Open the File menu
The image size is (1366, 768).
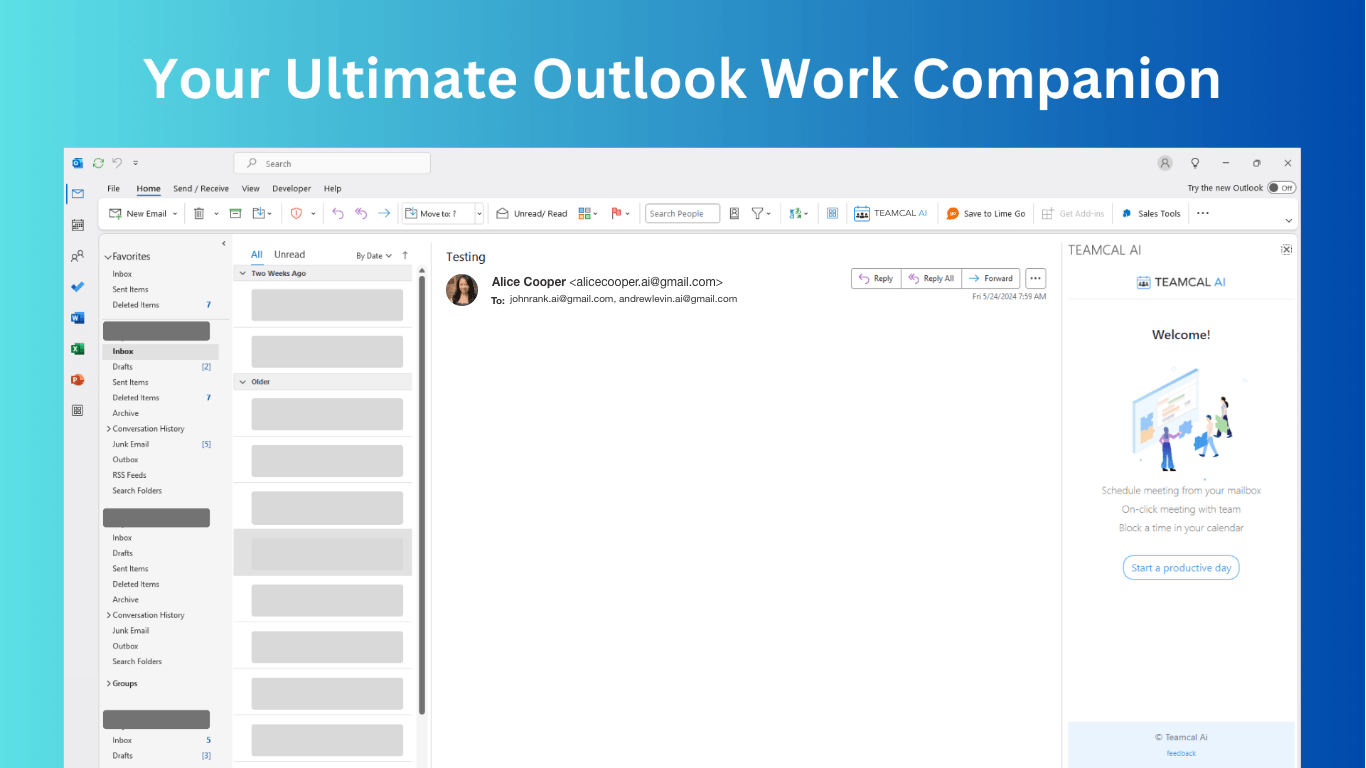tap(114, 188)
